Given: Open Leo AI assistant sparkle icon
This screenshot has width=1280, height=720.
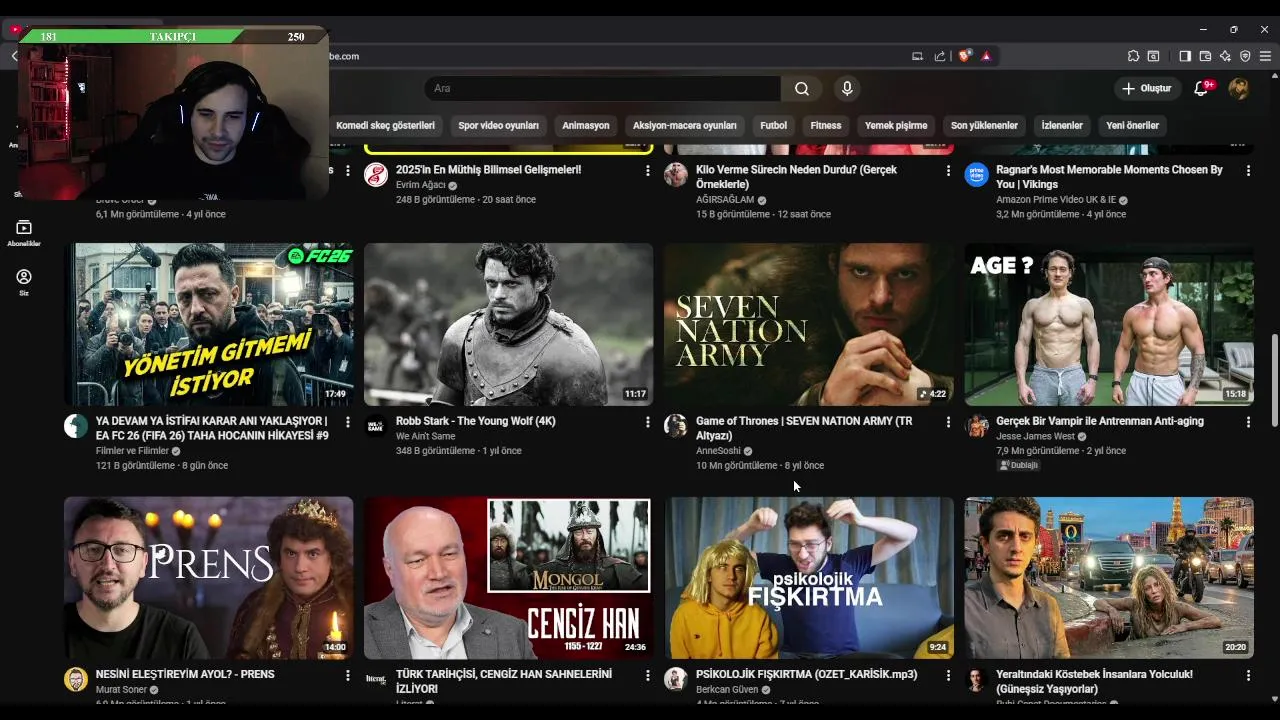Looking at the screenshot, I should pos(1225,56).
